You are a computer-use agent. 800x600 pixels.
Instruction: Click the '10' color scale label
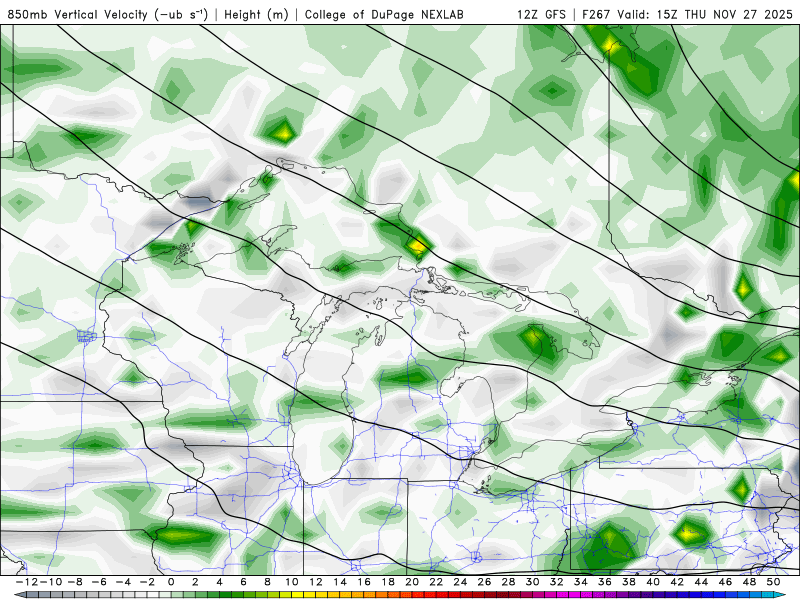click(x=291, y=582)
